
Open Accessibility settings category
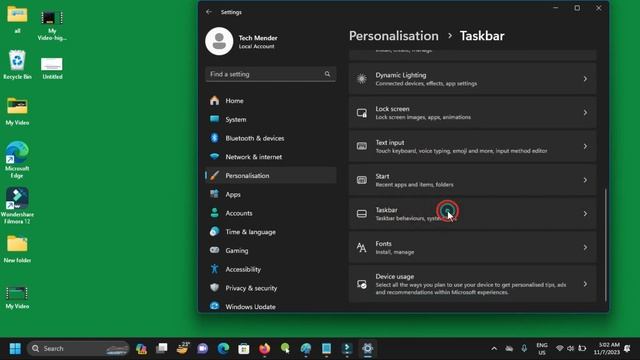[271, 269]
